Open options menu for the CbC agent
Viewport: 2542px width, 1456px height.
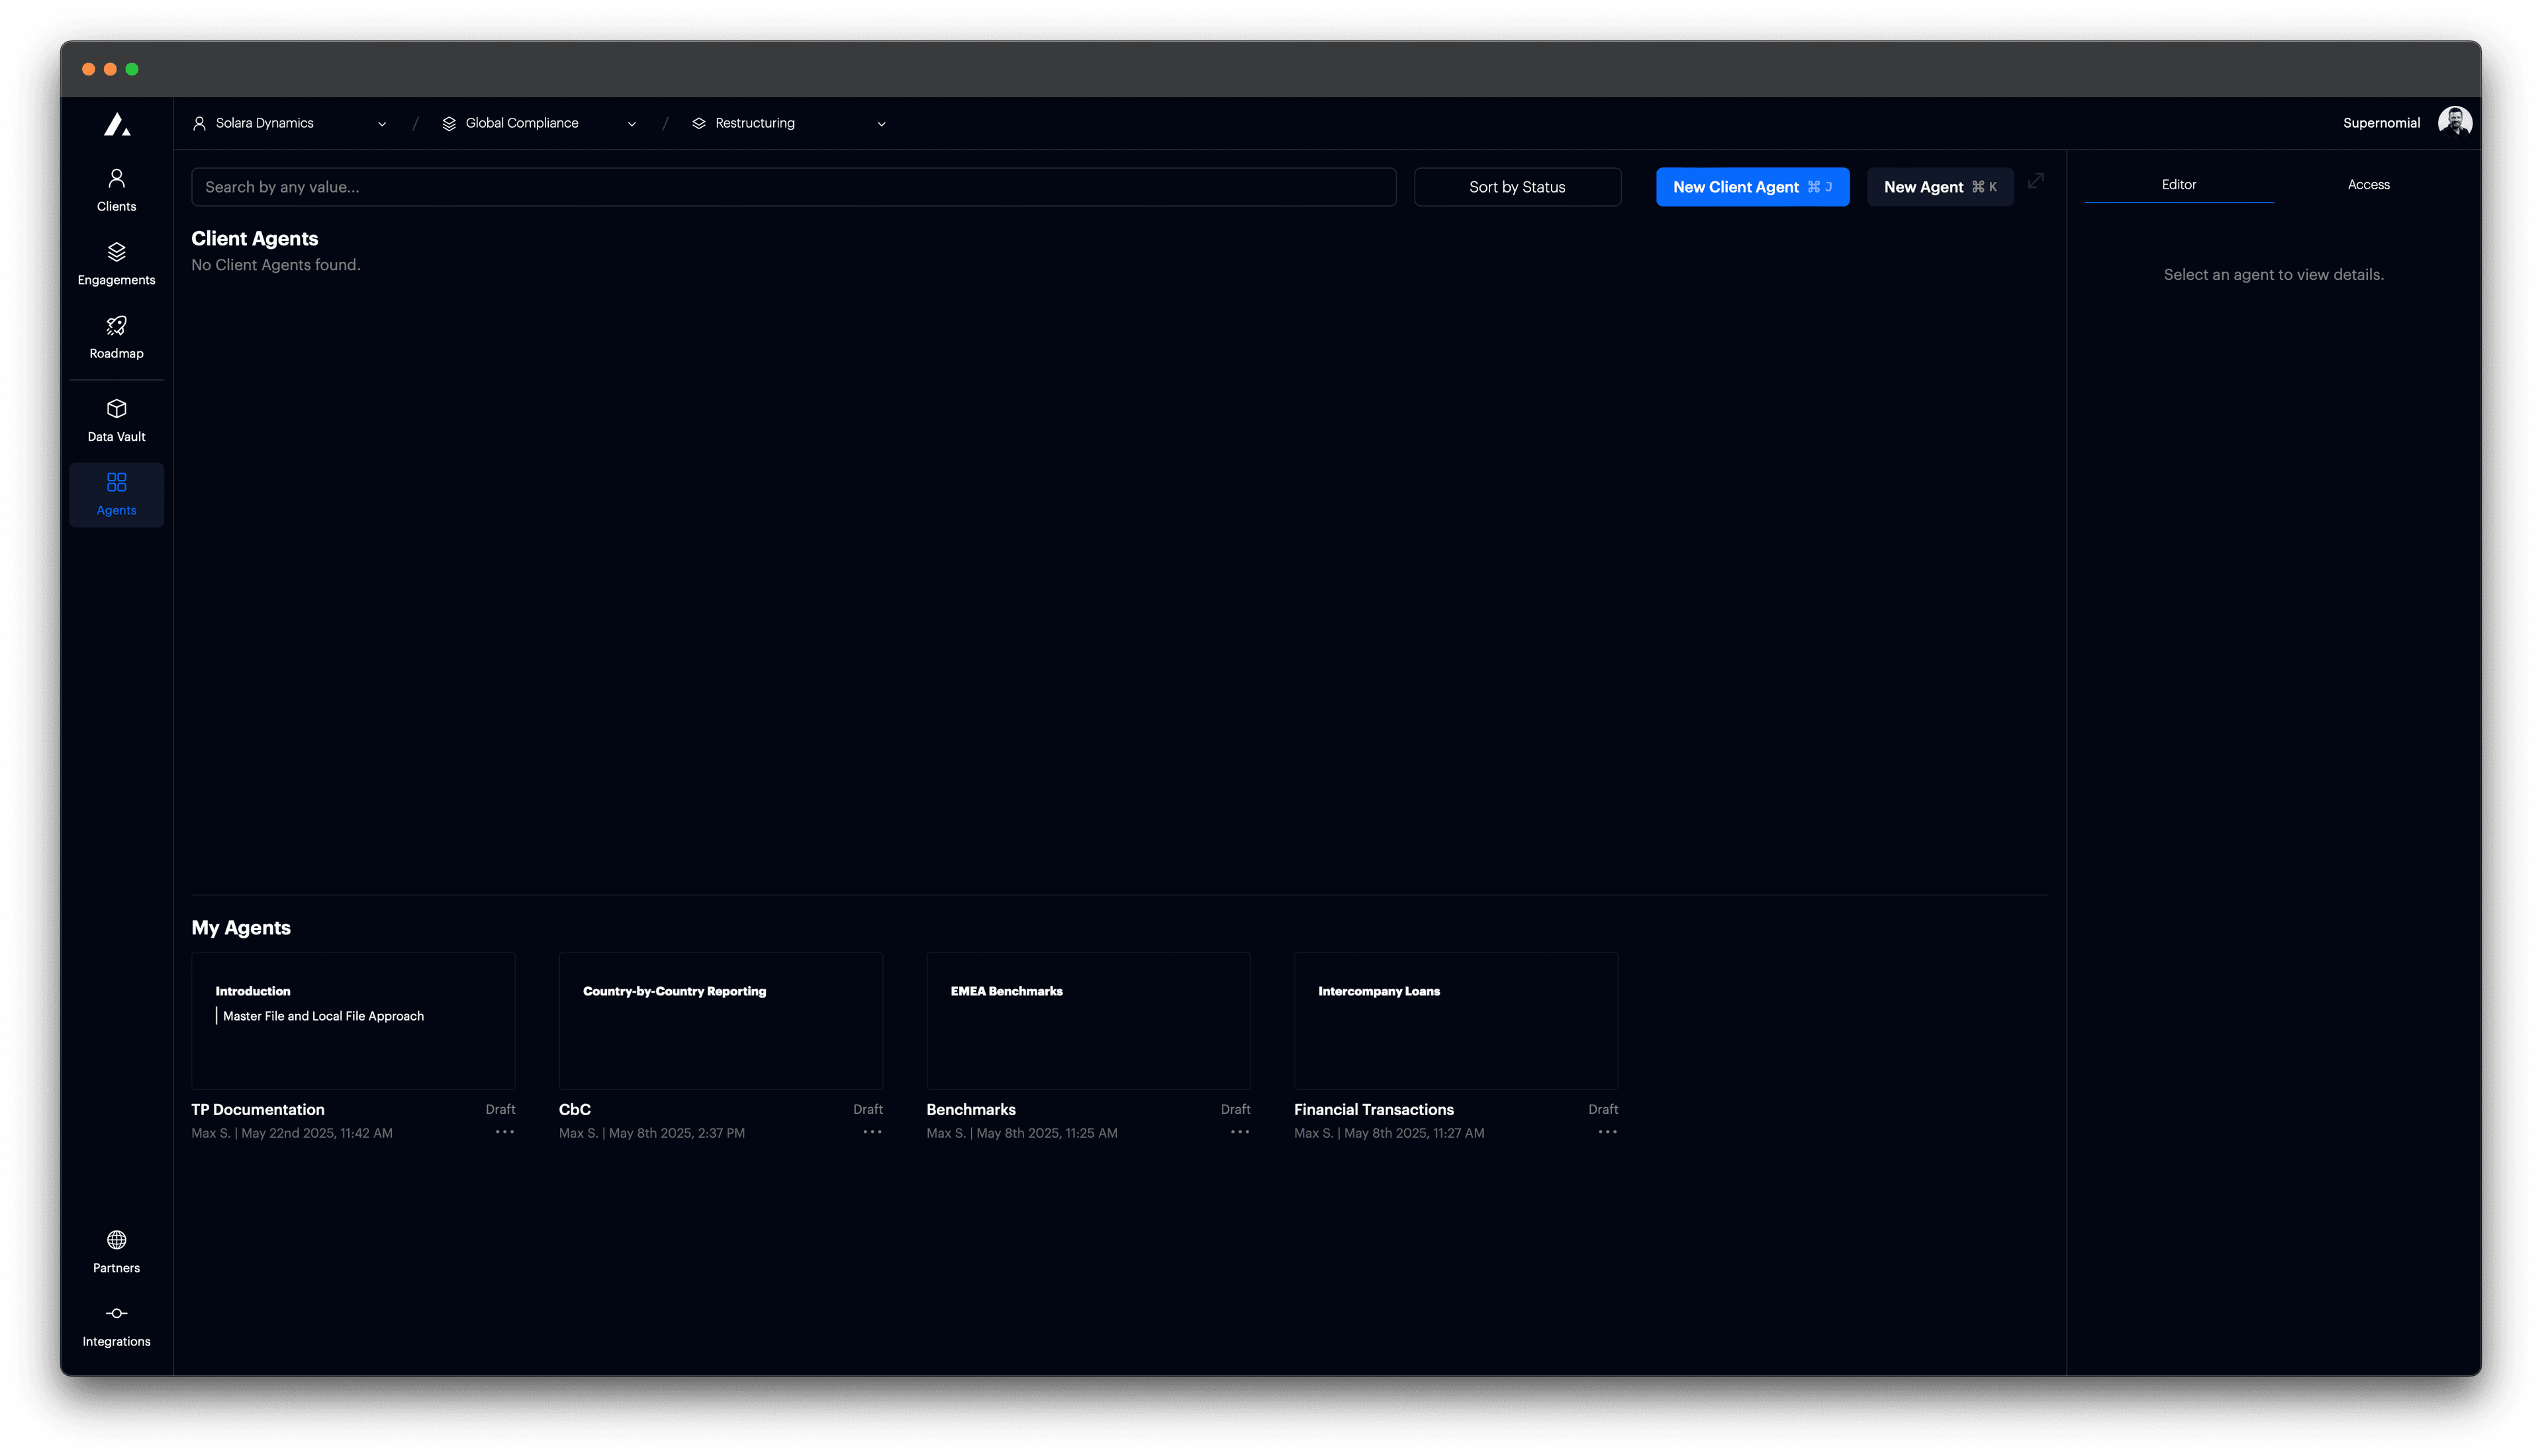click(871, 1131)
